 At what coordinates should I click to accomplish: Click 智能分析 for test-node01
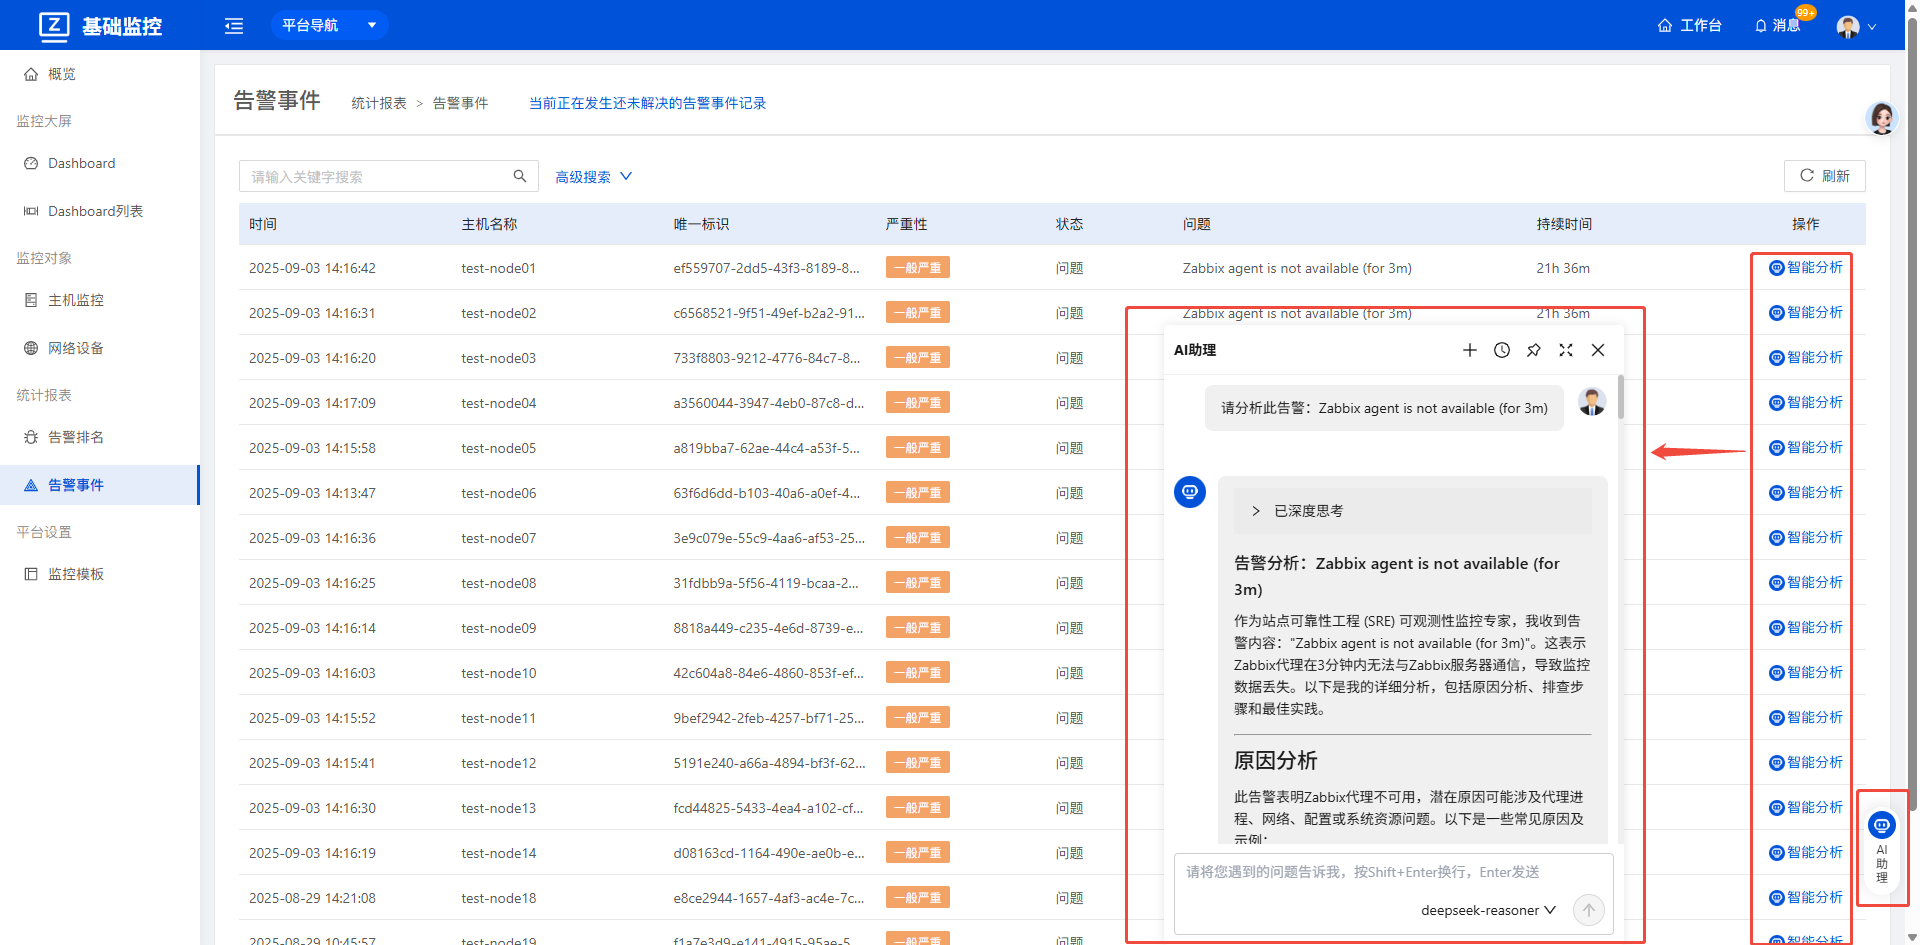(x=1806, y=268)
